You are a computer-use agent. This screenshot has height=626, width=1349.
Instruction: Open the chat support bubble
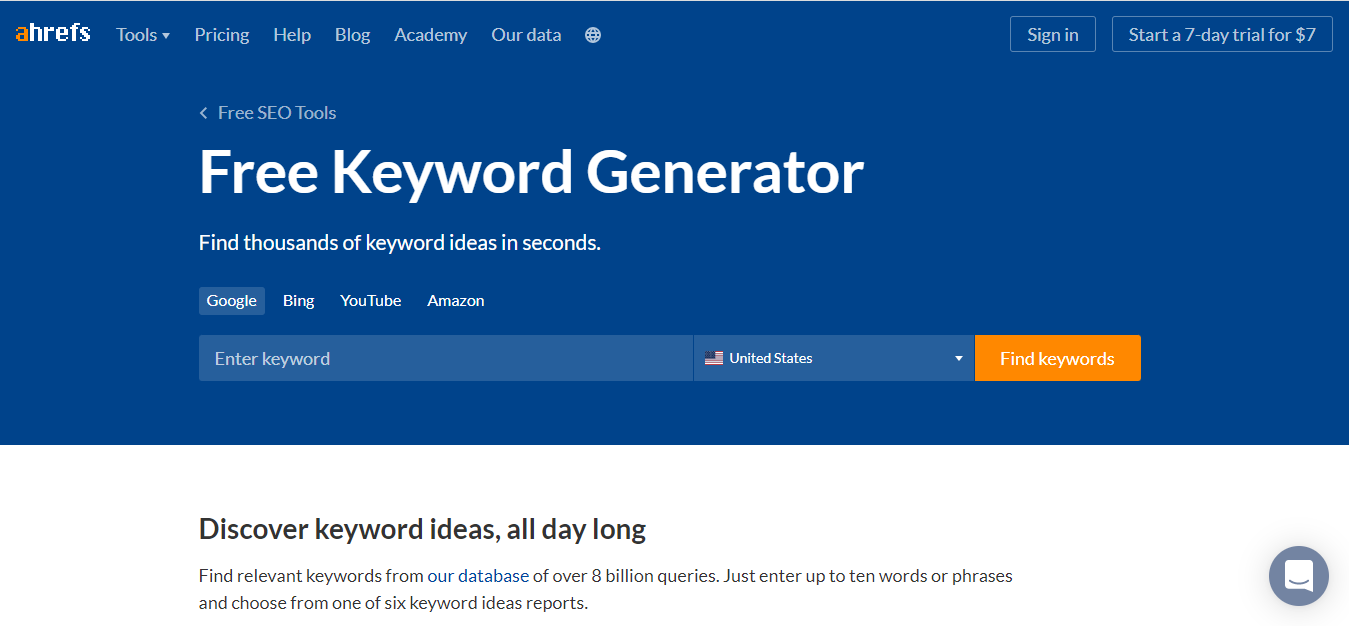coord(1298,576)
